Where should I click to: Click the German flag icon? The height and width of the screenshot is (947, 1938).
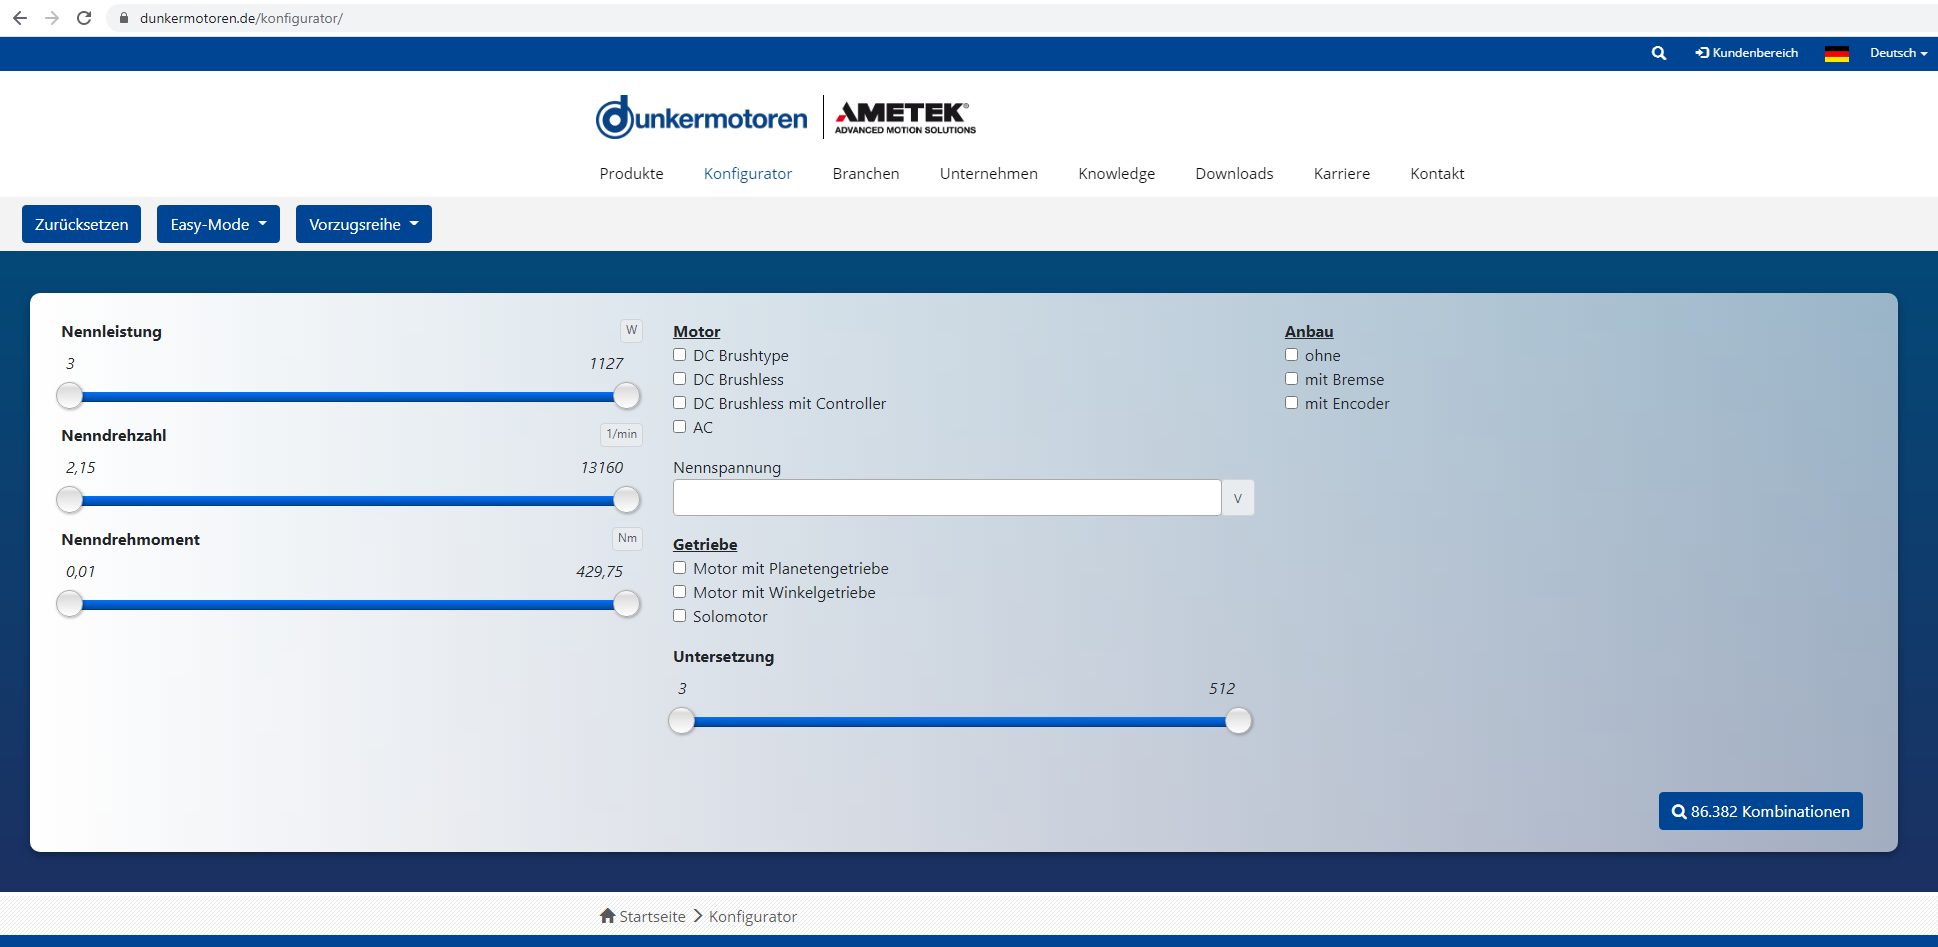pos(1836,54)
